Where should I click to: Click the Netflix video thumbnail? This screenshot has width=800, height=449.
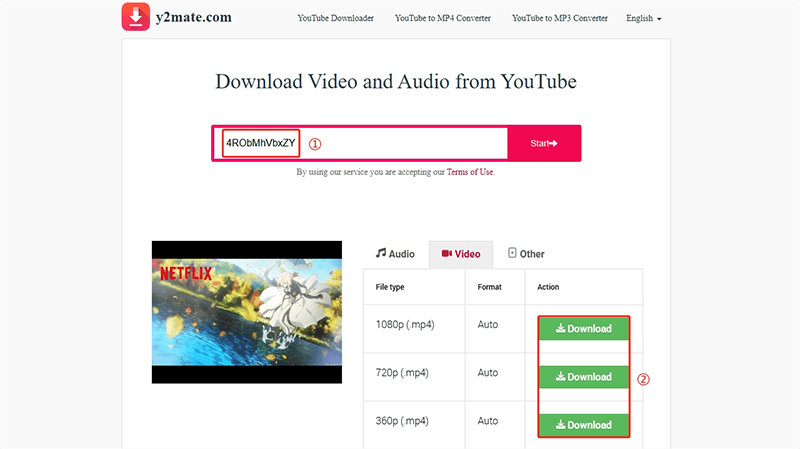pos(246,311)
